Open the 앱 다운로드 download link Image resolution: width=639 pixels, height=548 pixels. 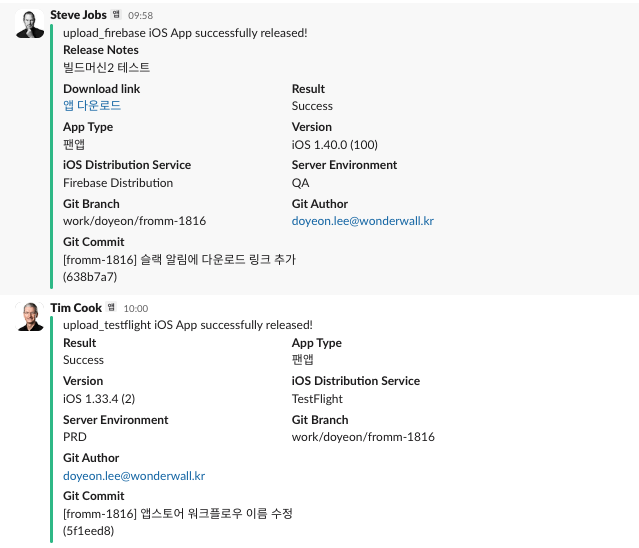click(x=92, y=106)
